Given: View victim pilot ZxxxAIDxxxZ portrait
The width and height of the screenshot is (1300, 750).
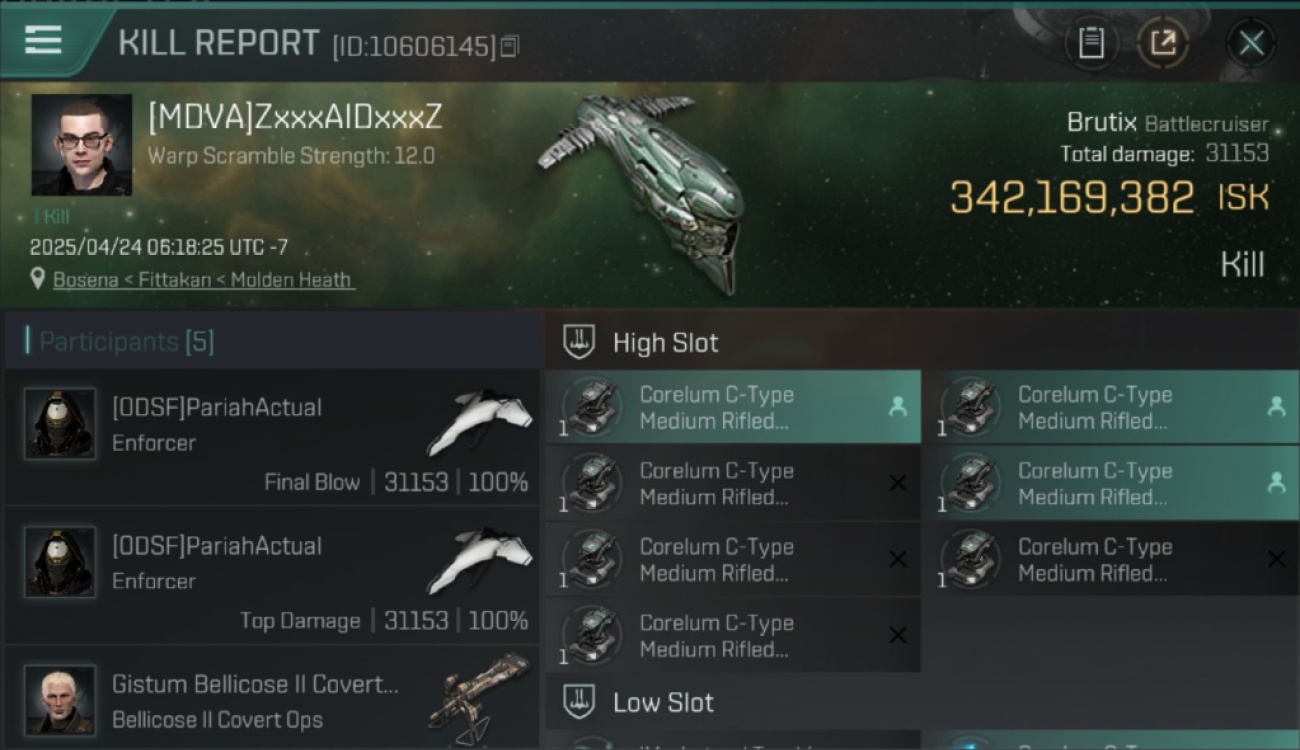Looking at the screenshot, I should click(82, 145).
